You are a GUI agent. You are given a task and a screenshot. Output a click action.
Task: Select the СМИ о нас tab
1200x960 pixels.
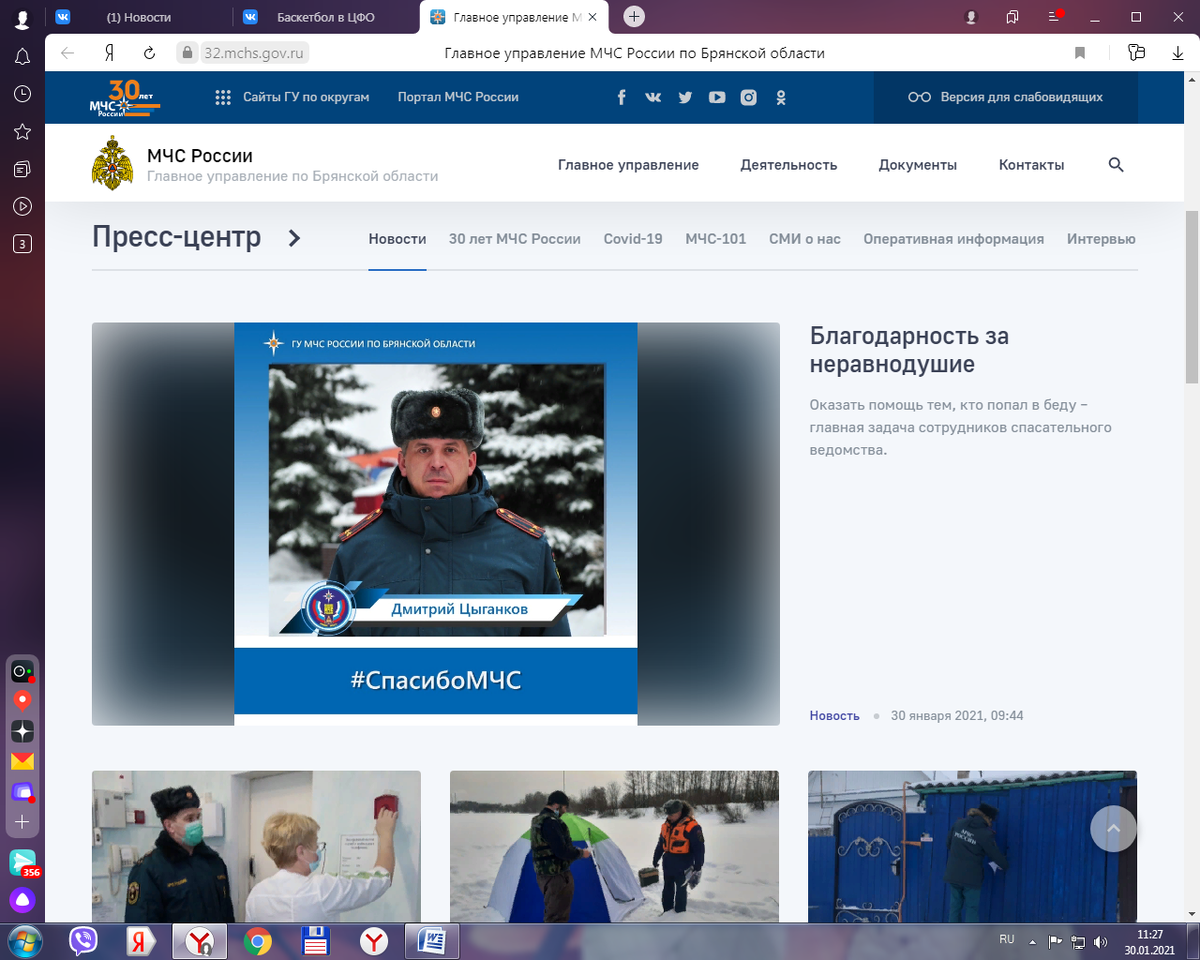[805, 239]
